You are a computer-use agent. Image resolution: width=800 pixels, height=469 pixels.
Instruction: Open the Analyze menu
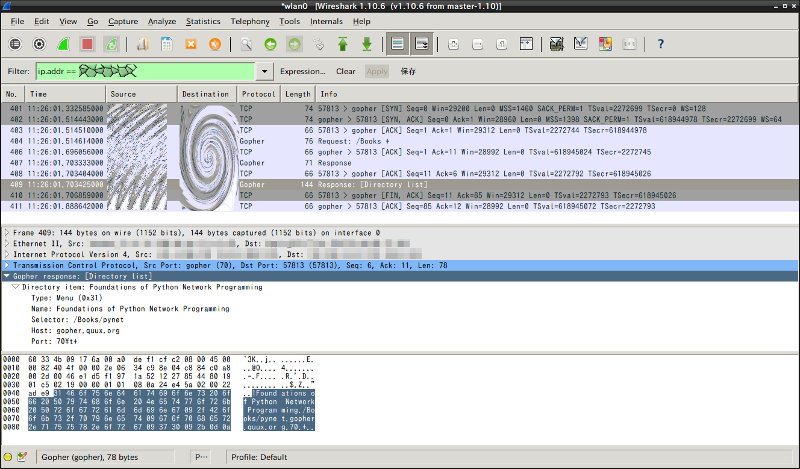tap(162, 21)
